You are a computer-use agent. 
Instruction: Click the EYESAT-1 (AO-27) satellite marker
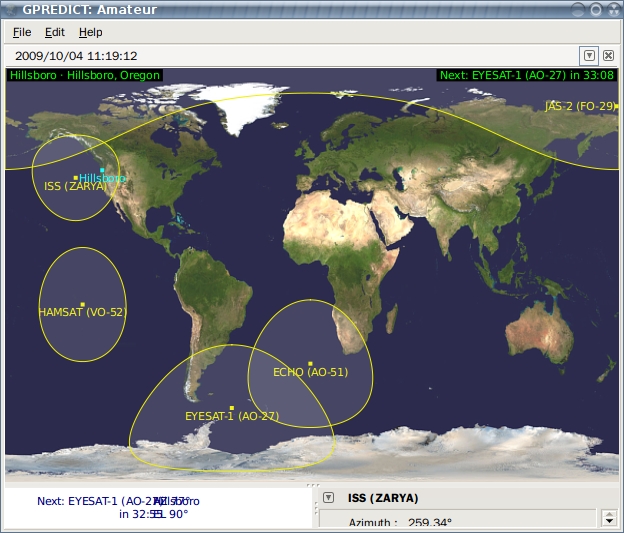click(232, 408)
